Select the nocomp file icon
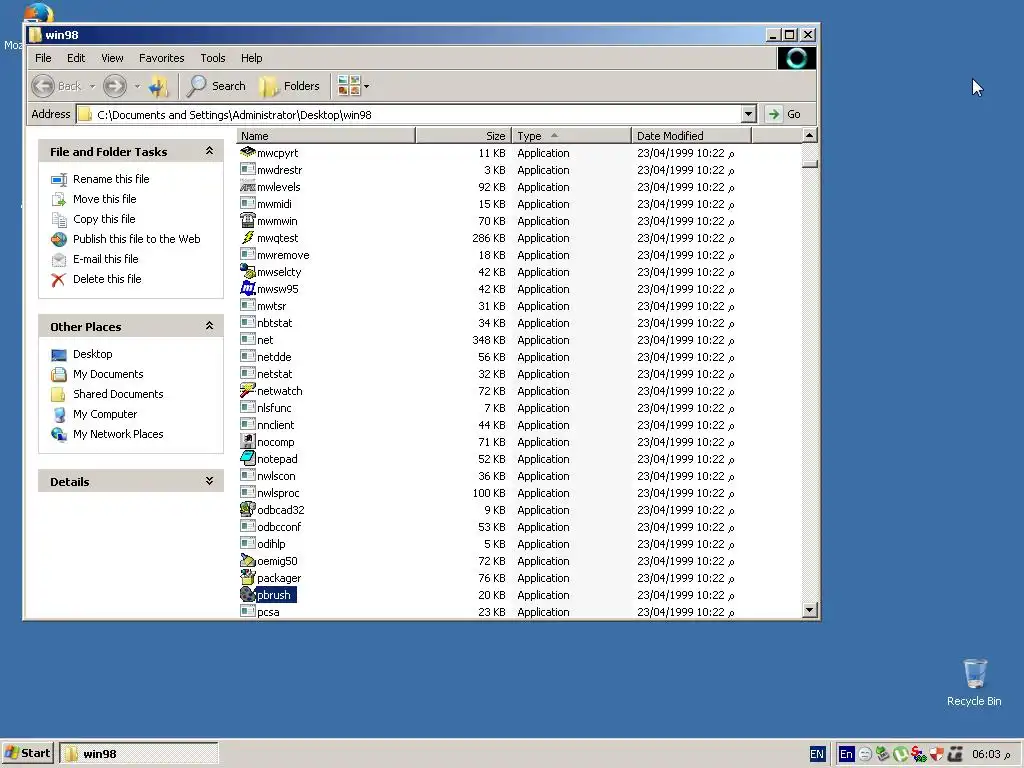1024x768 pixels. tap(248, 441)
